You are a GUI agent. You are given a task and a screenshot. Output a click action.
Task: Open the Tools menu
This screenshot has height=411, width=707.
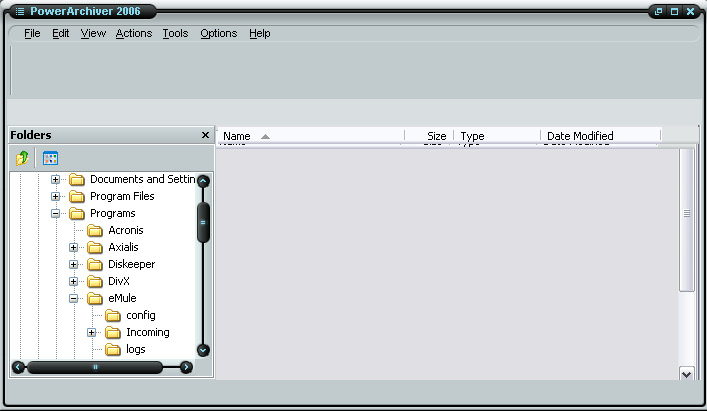[175, 33]
